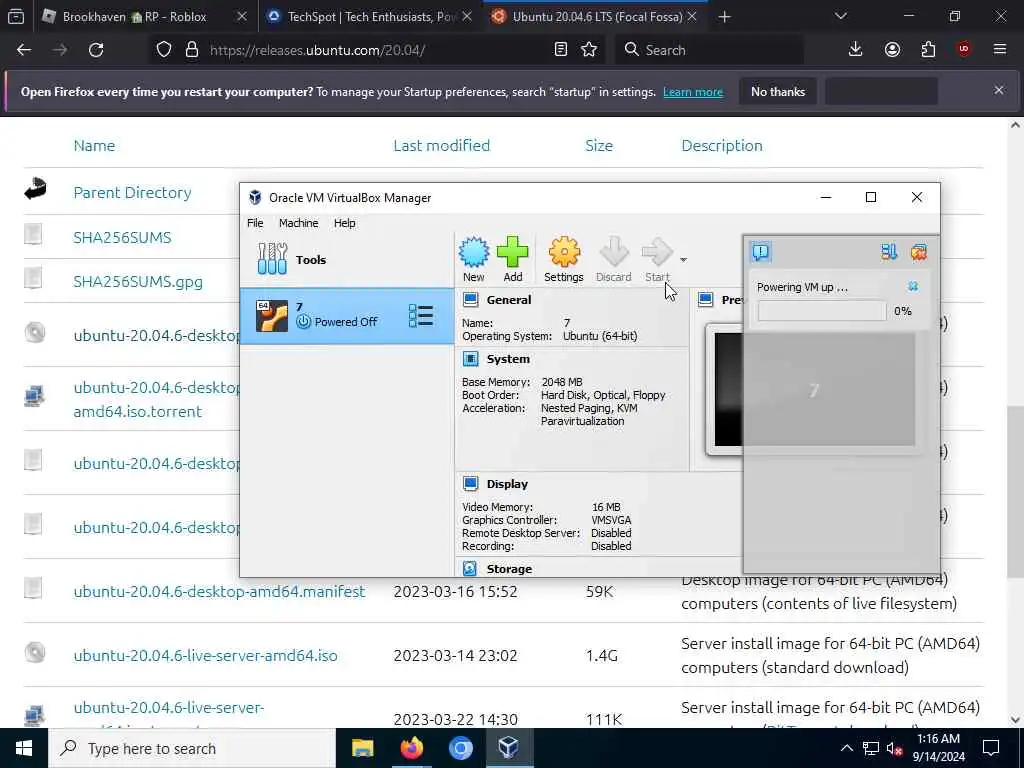Click the System section header
The image size is (1024, 768).
(508, 359)
